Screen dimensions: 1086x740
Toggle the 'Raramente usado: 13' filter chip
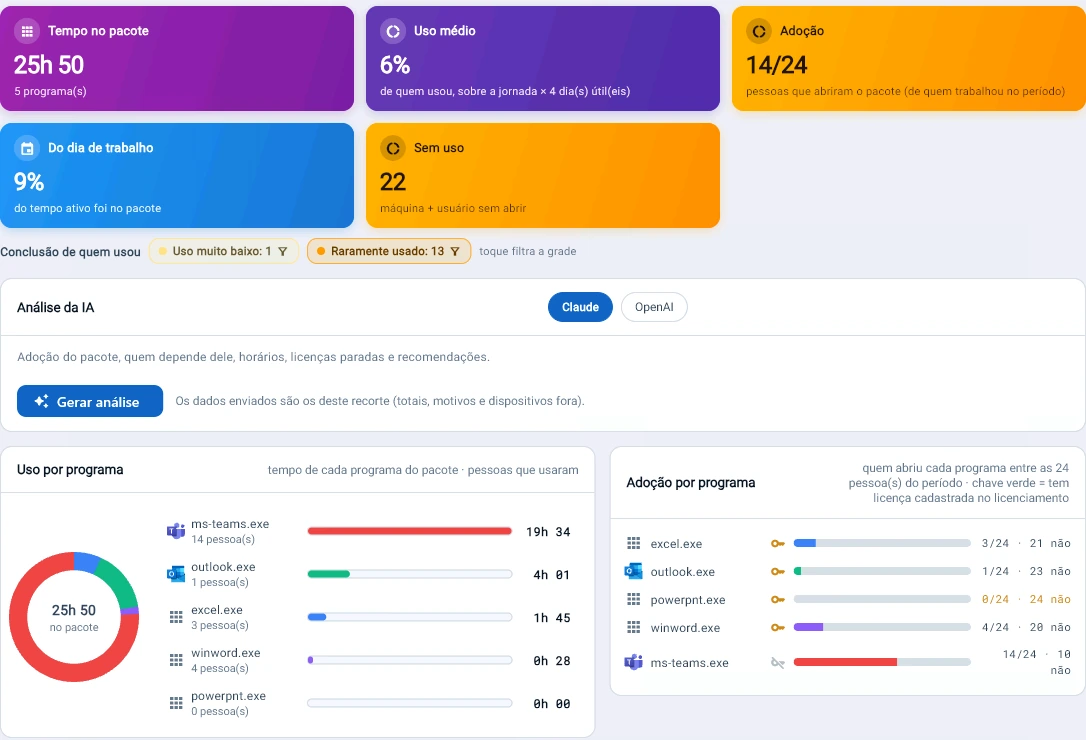[389, 251]
